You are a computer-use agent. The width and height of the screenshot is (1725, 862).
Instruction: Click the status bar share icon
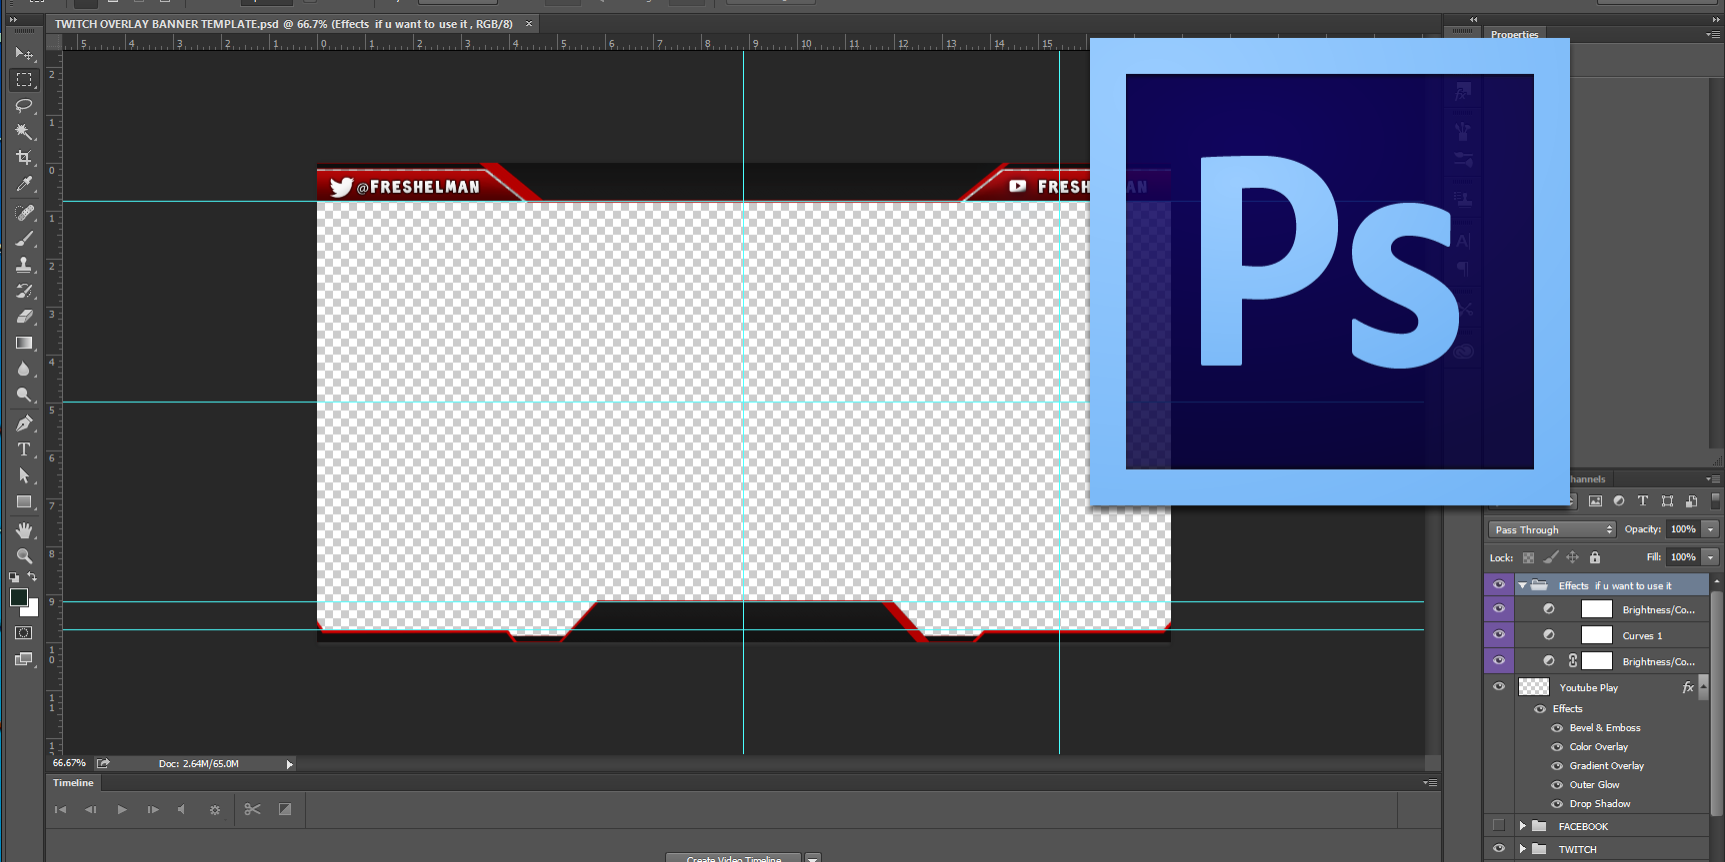[x=103, y=763]
